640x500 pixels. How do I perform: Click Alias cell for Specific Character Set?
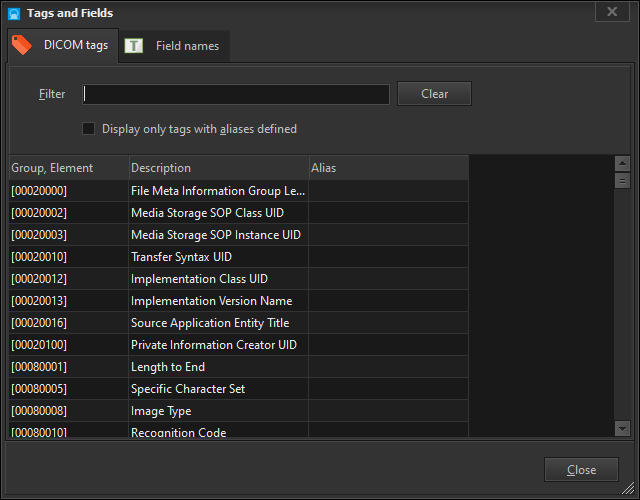click(x=388, y=389)
